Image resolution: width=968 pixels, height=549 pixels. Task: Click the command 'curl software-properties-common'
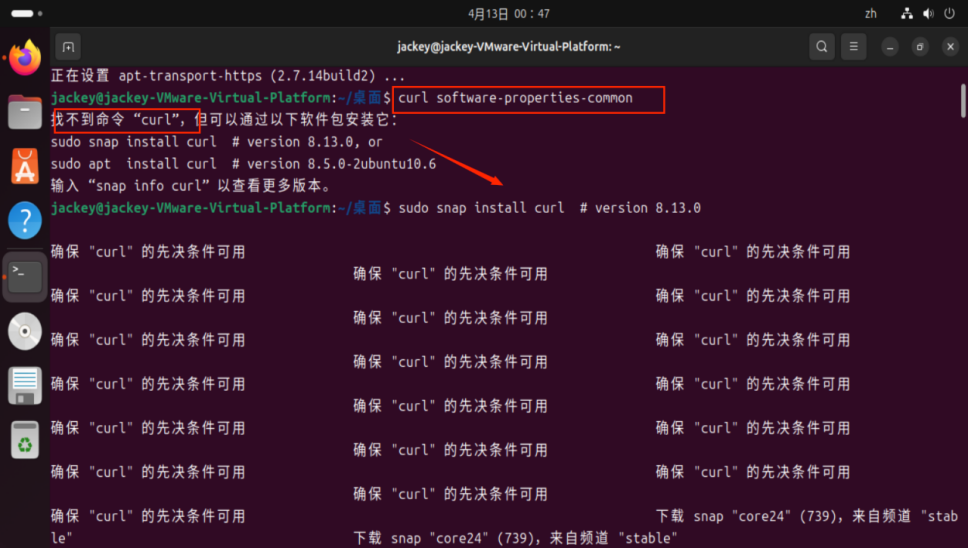515,98
